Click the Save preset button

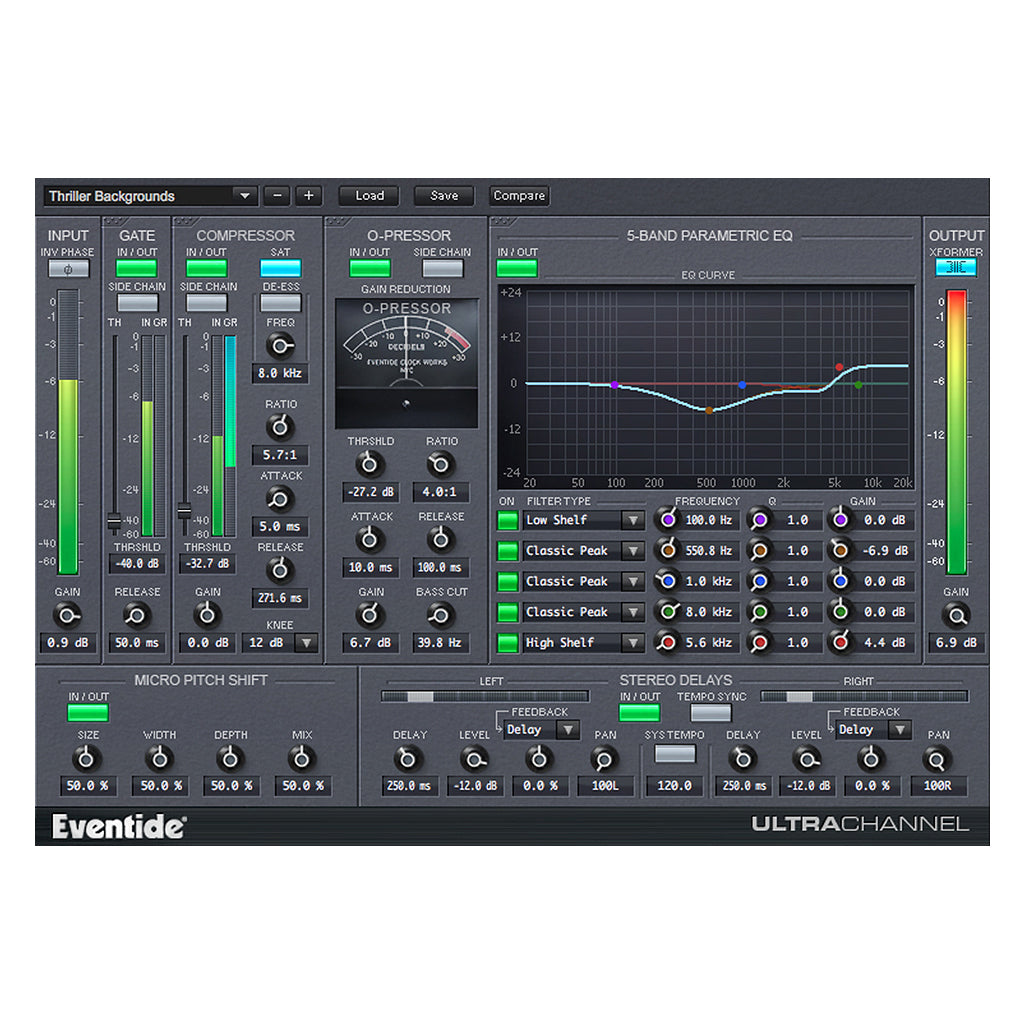coord(443,195)
